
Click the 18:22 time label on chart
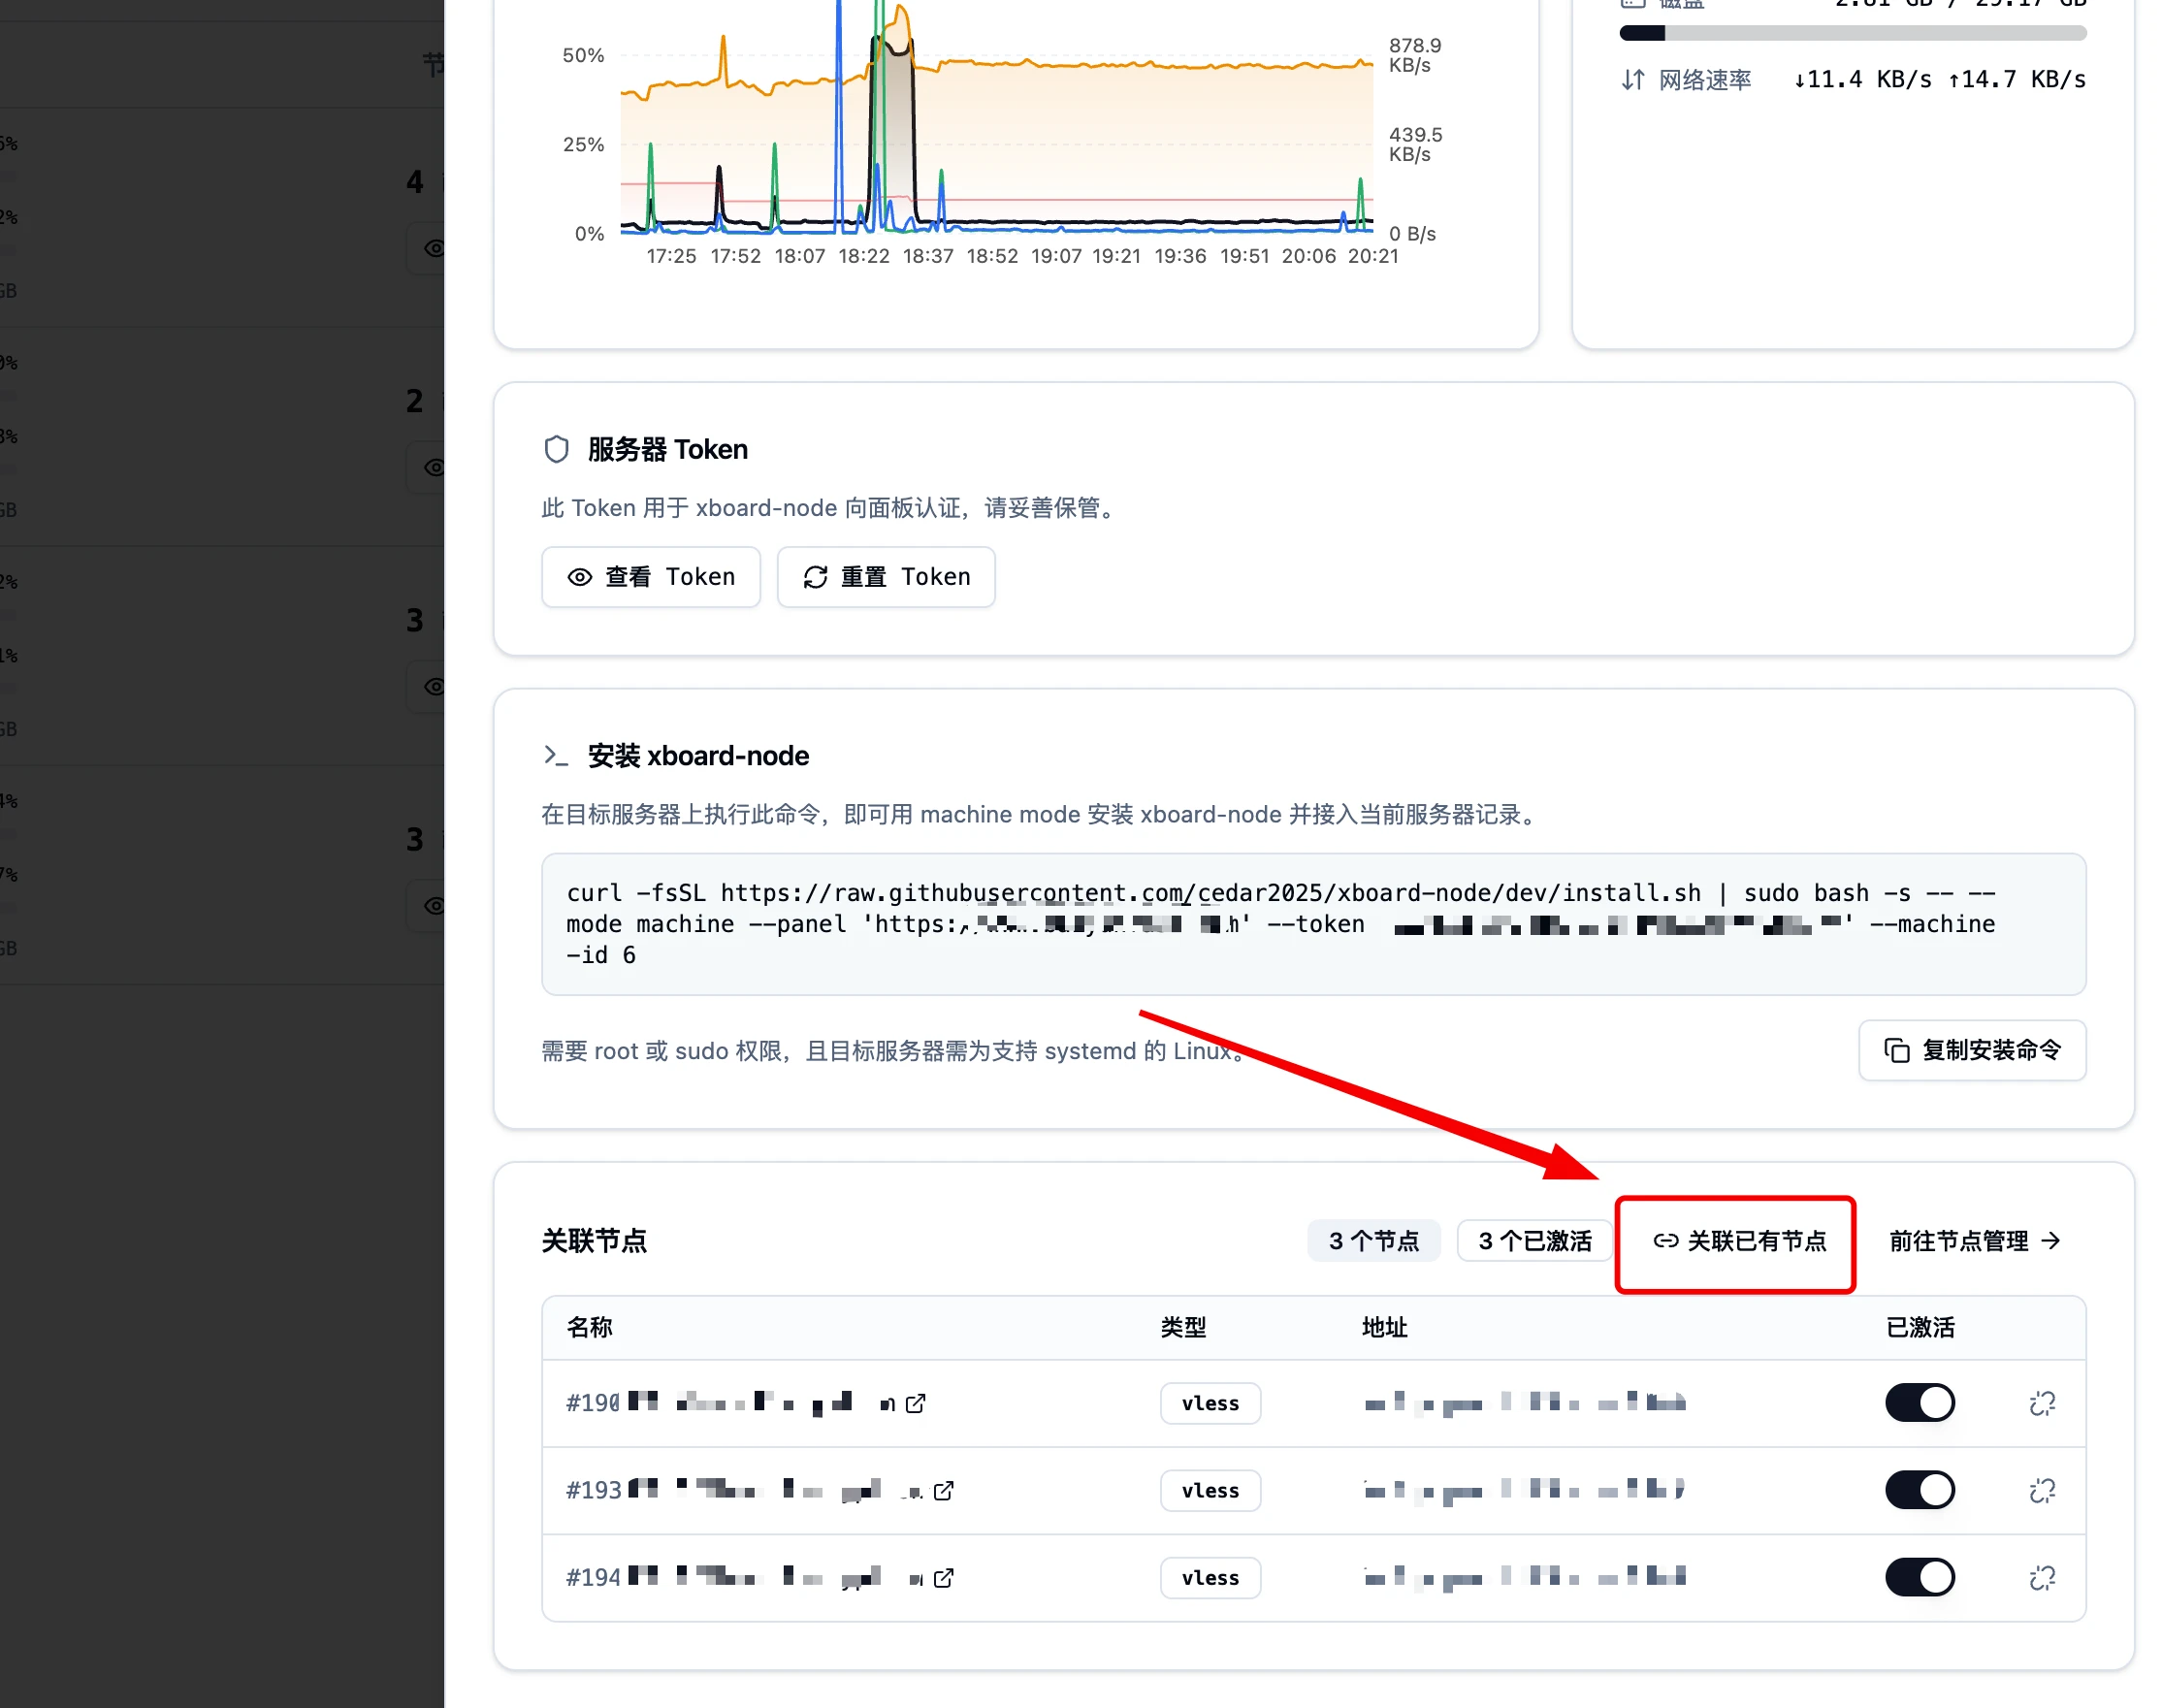point(863,256)
